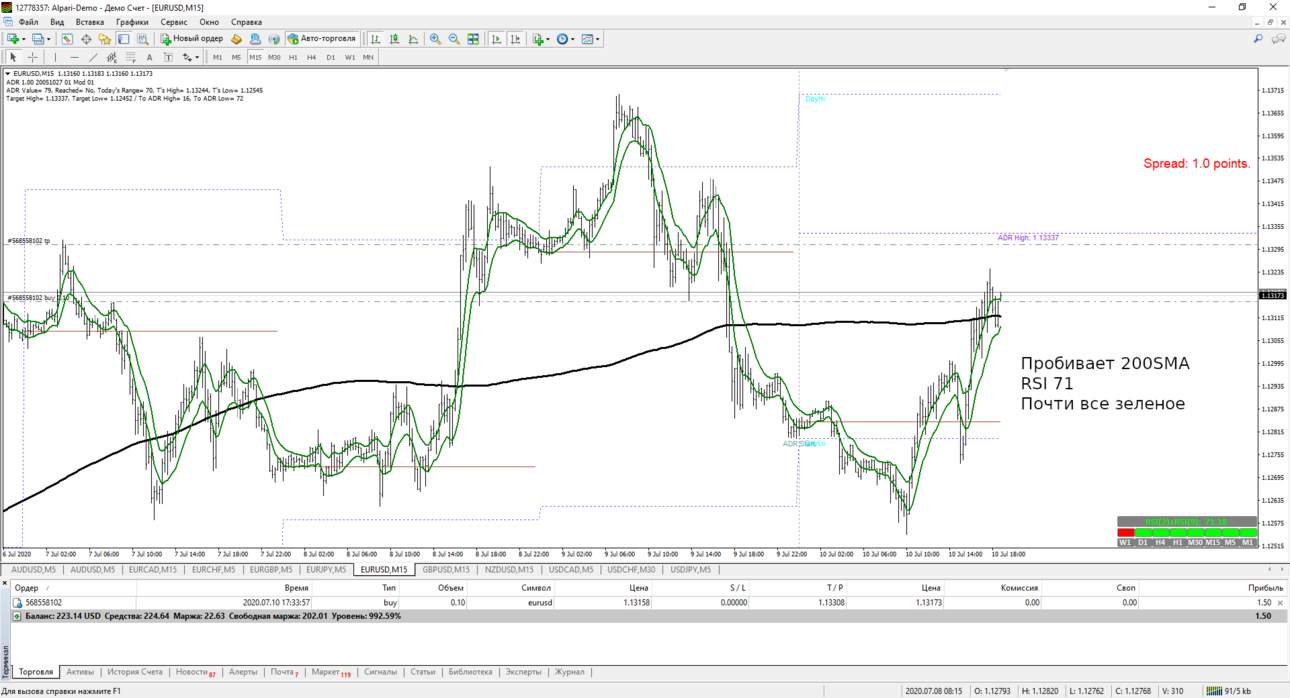Viewport: 1290px width, 698px height.
Task: Open a new chart window
Action: coord(13,39)
